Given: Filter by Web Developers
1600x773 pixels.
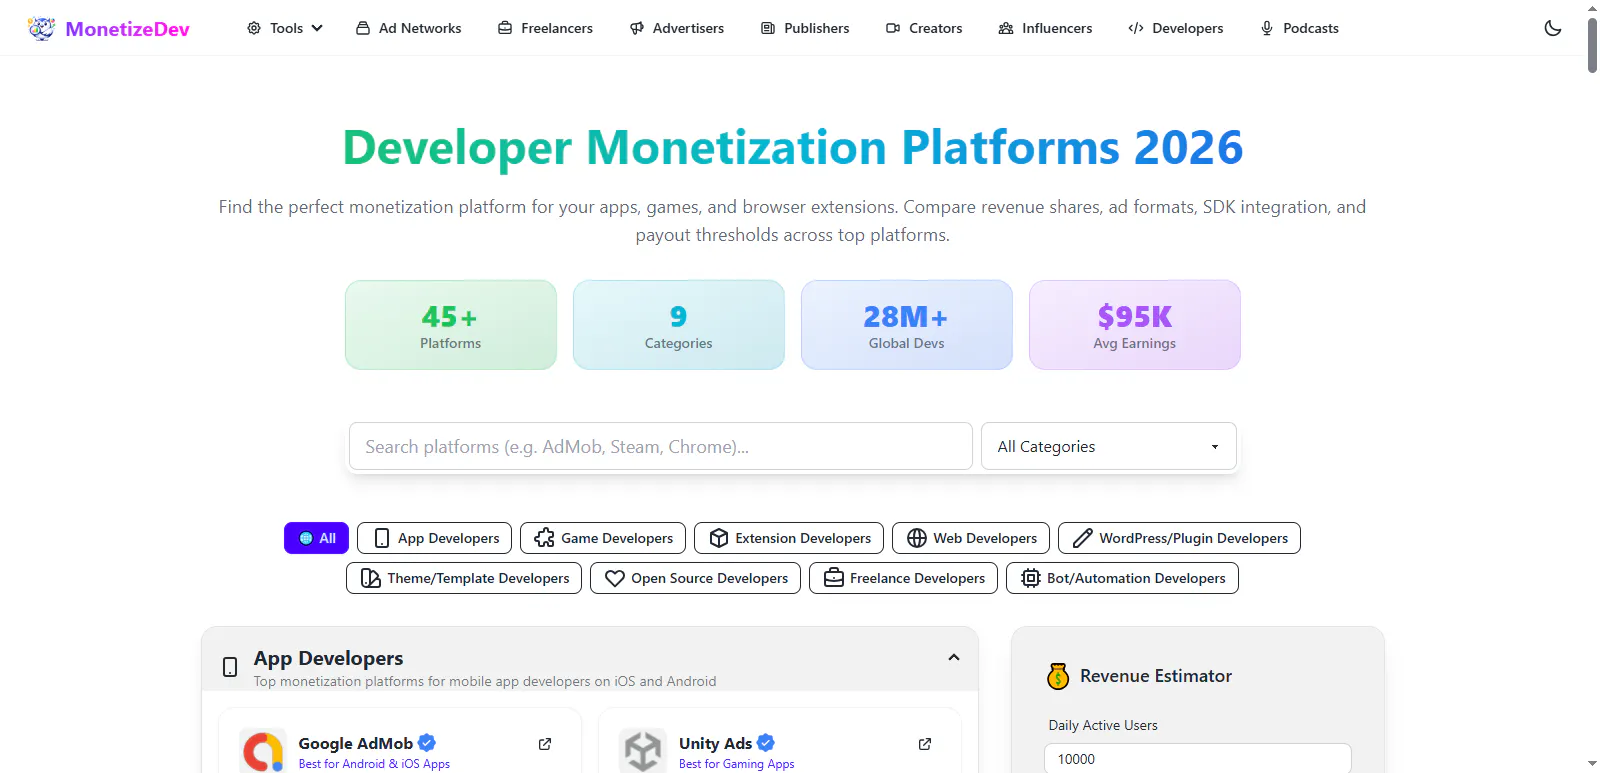Looking at the screenshot, I should 971,538.
